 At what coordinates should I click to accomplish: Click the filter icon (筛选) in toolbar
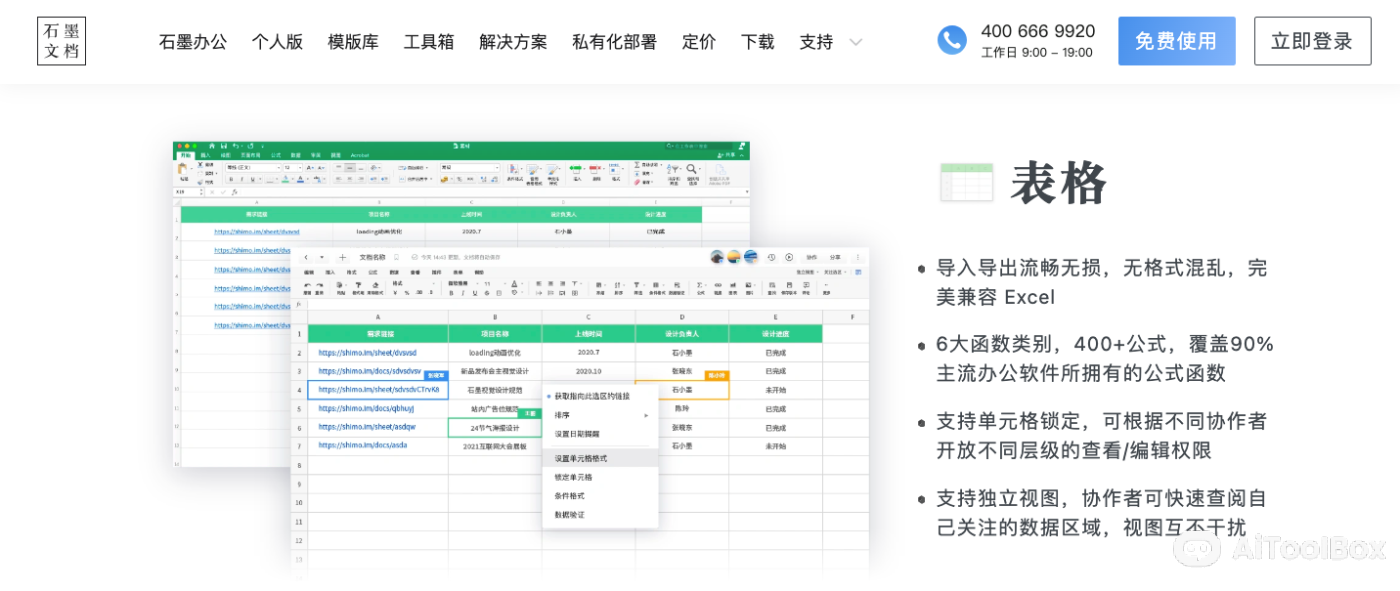(x=637, y=287)
